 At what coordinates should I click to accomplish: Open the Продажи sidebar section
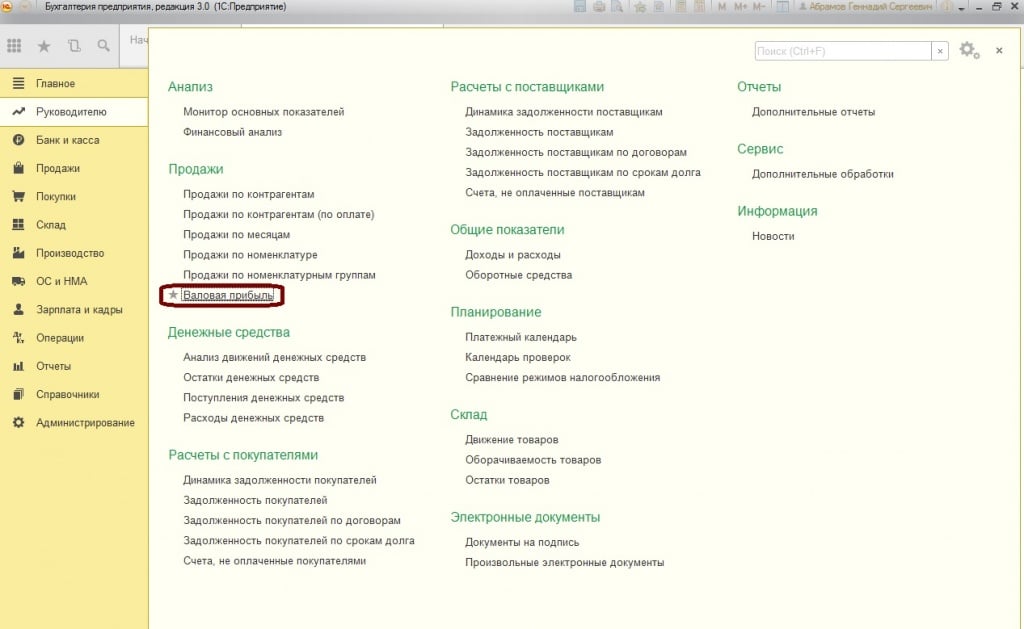click(x=57, y=168)
